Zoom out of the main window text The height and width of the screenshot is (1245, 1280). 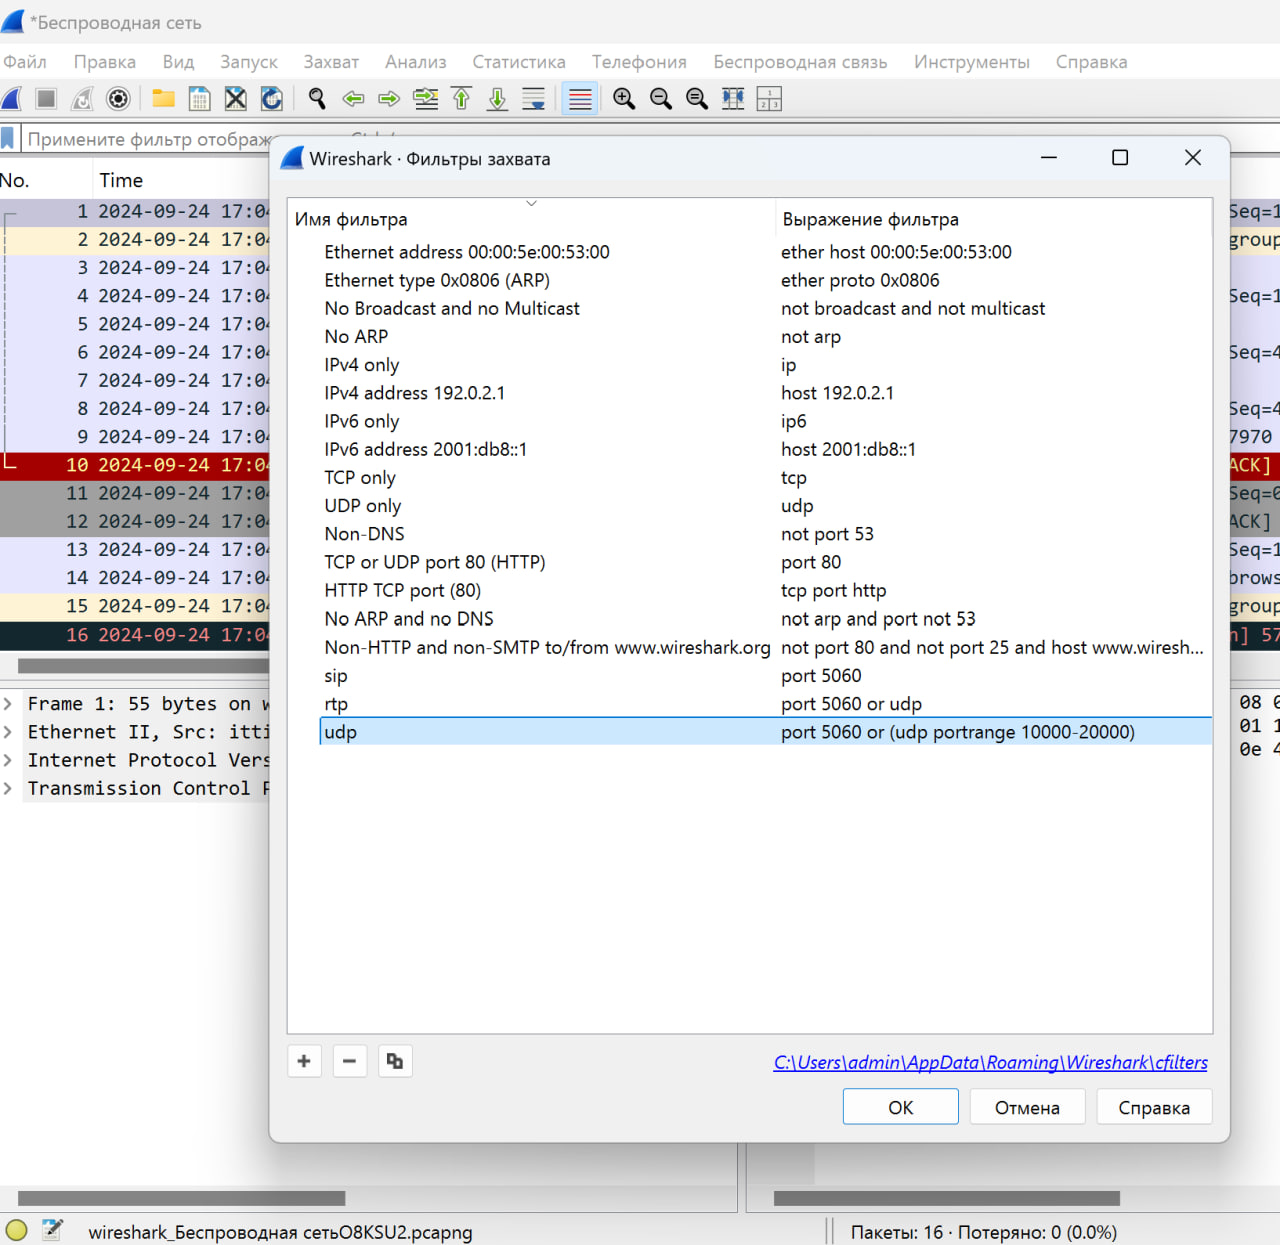(x=660, y=98)
